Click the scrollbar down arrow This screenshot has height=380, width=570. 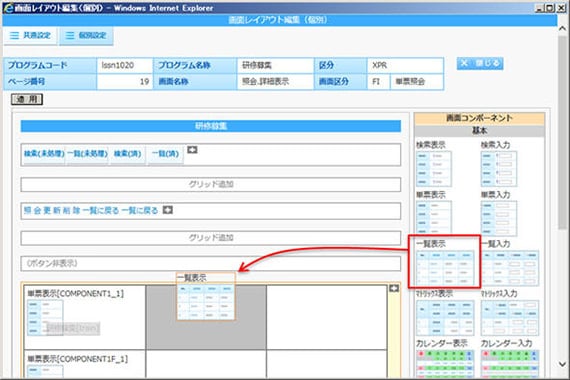(x=562, y=364)
